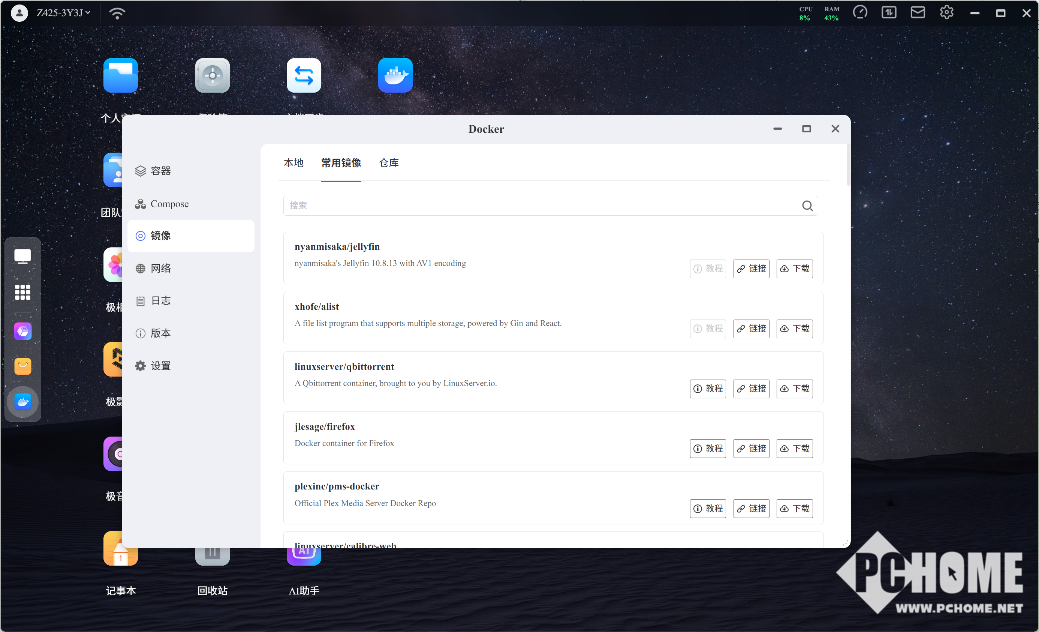Expand the Z425-3Y3J user dropdown
This screenshot has height=632, width=1039.
[x=62, y=13]
